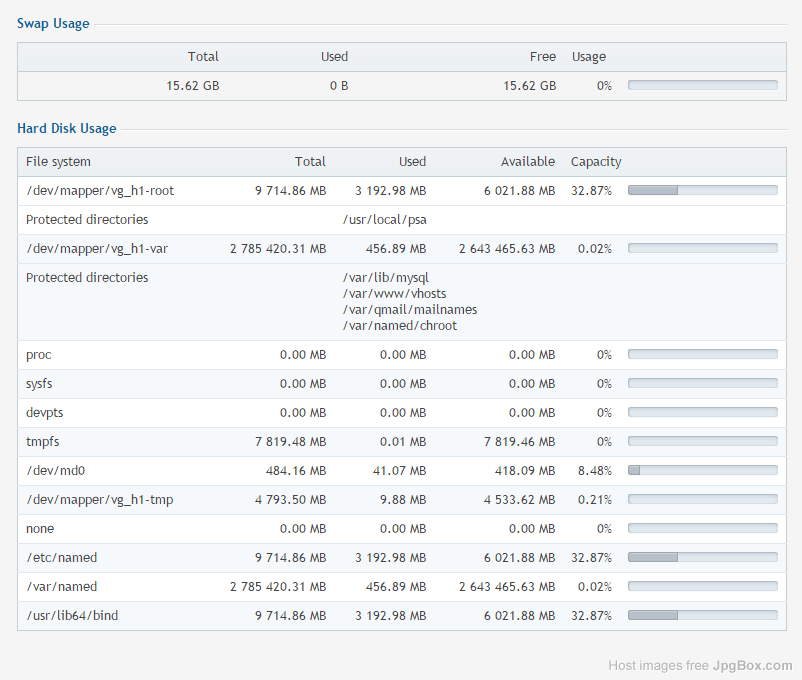The width and height of the screenshot is (802, 680).
Task: Select the /dev/mapper/vg_h1-tmp file system name
Action: (99, 500)
